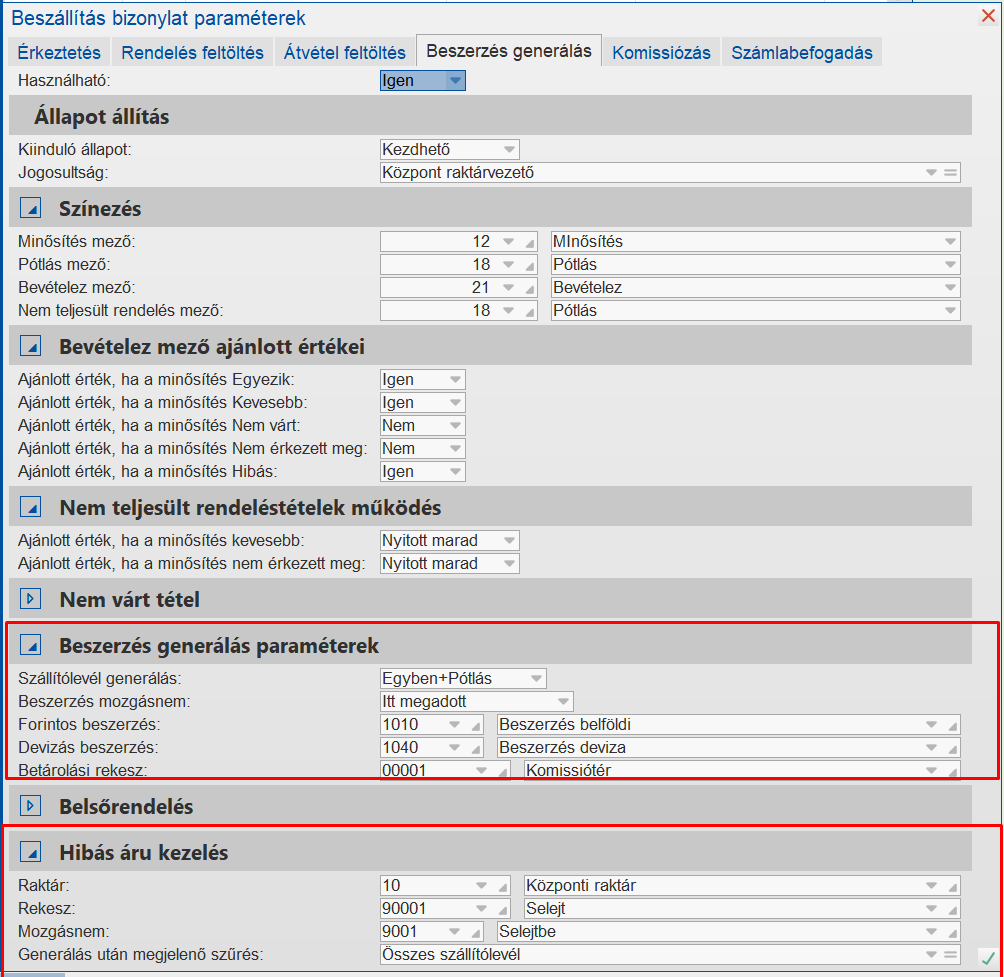Click corner triangle beside Pótlás mező 18
This screenshot has height=977, width=1004.
530,266
